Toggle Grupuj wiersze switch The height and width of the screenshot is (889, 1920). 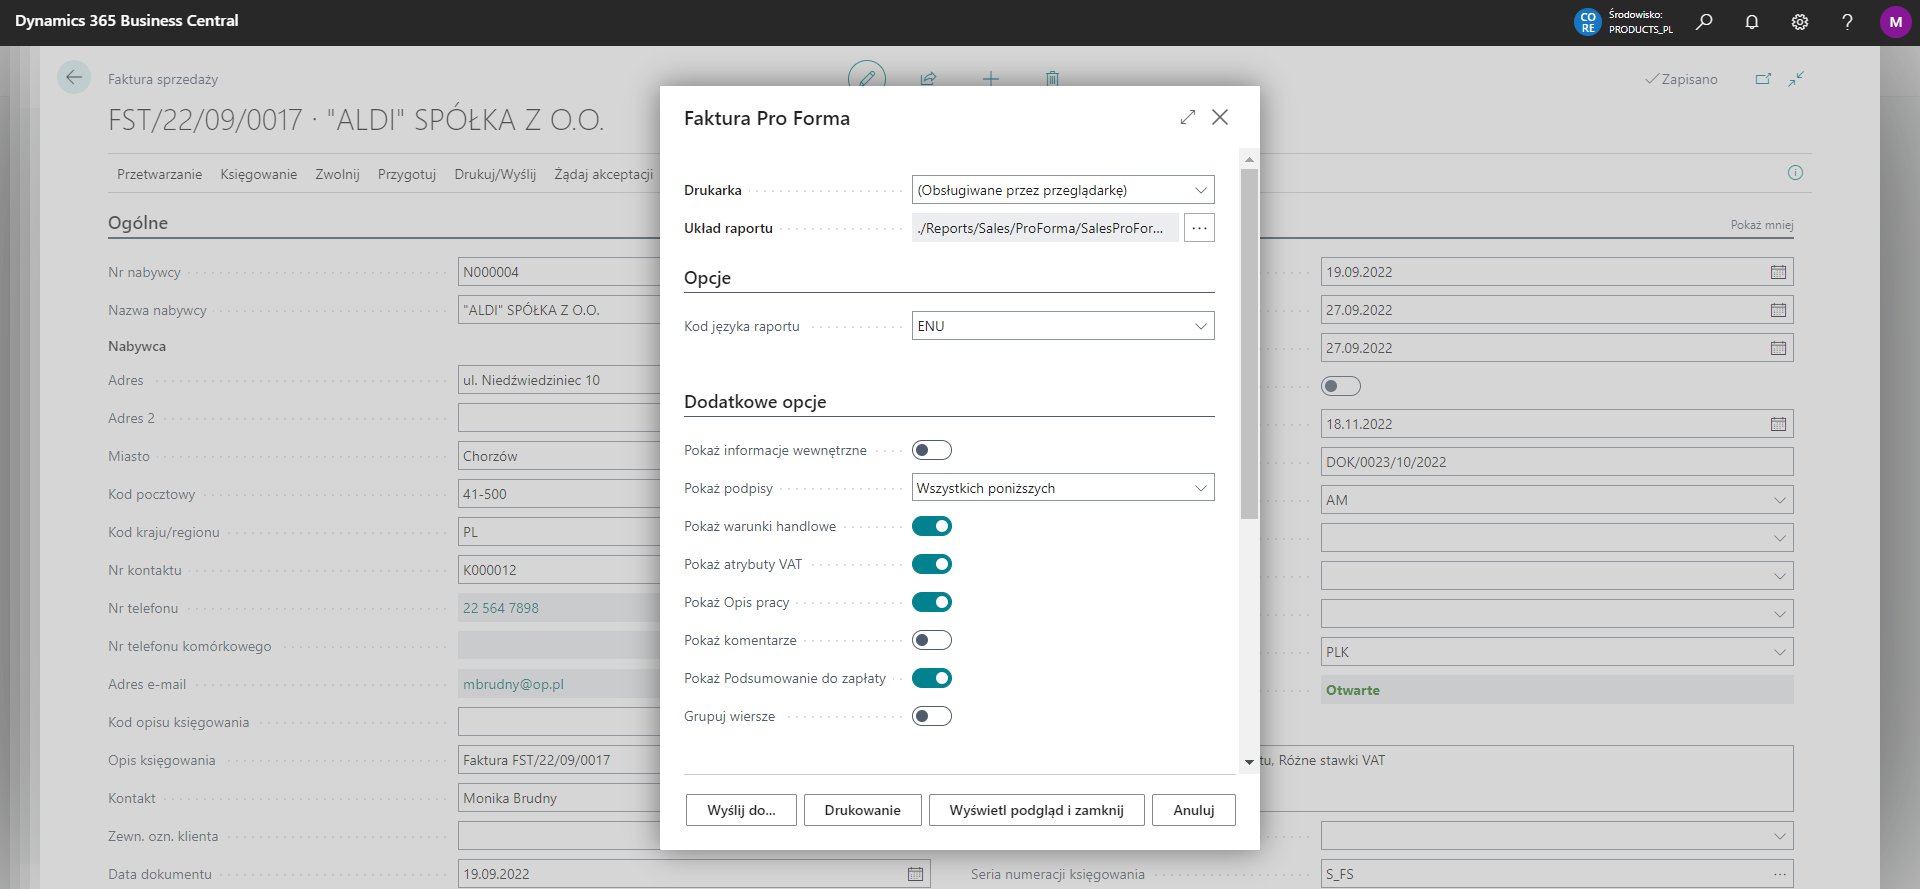coord(932,716)
